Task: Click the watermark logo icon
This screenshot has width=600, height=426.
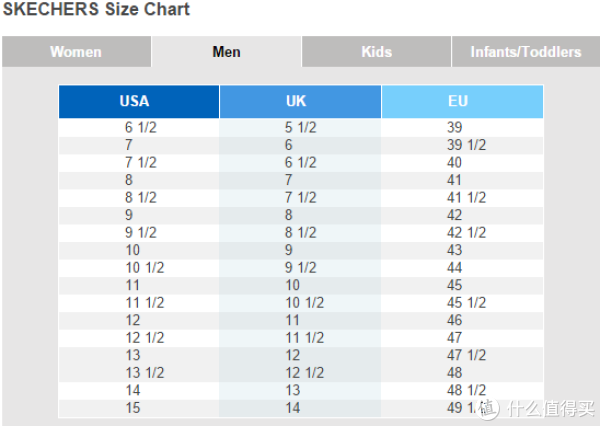Action: tap(489, 408)
